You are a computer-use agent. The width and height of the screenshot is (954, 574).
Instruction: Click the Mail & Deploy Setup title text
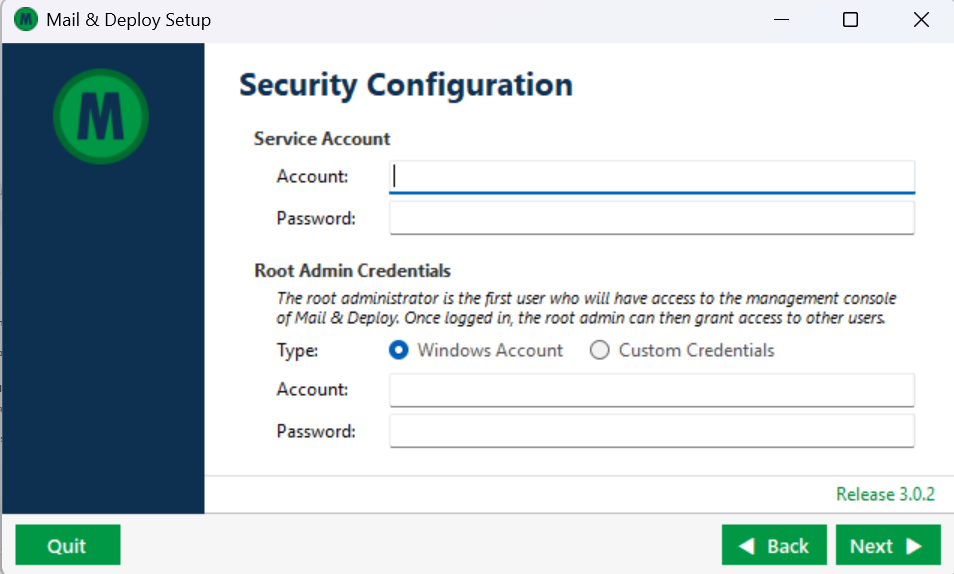(128, 20)
